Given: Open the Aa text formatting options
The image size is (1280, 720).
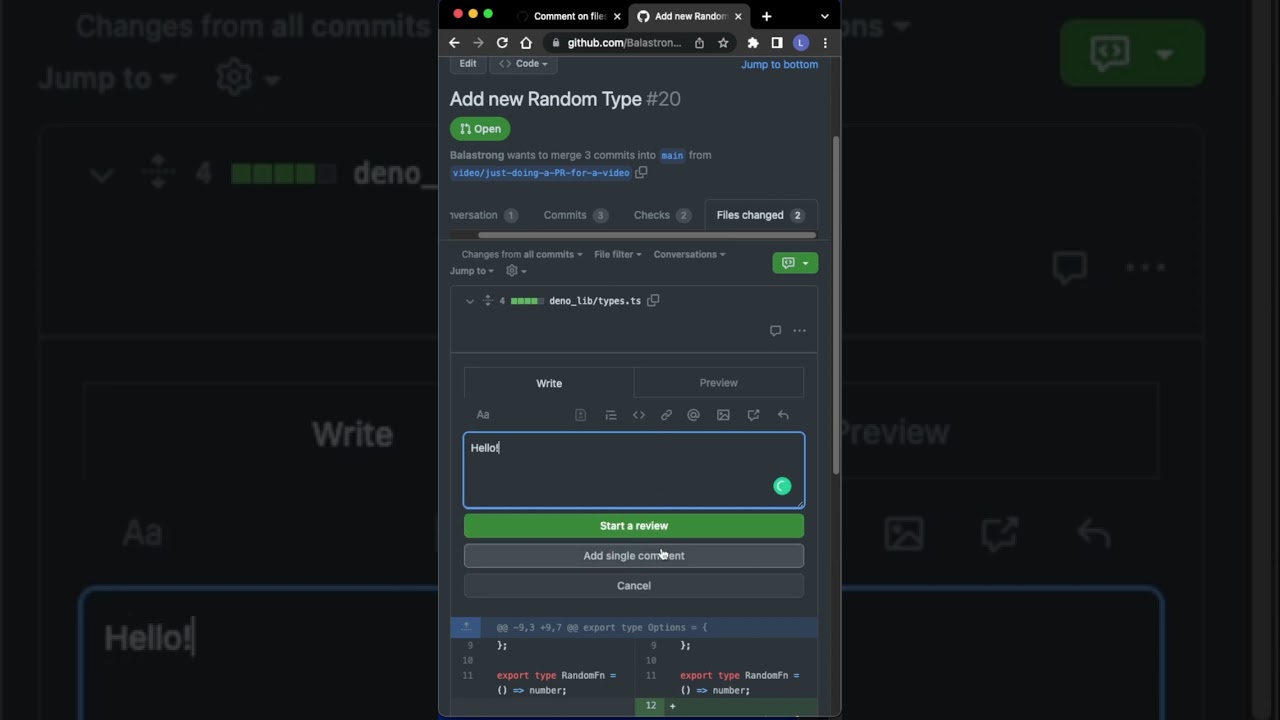Looking at the screenshot, I should (483, 415).
